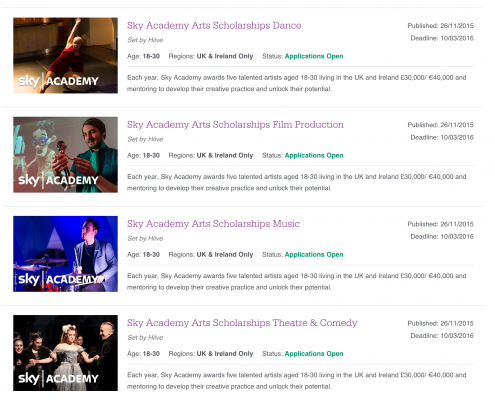Click Applications Open status in Theatre & Comedy listing
495x400 pixels.
[x=314, y=354]
